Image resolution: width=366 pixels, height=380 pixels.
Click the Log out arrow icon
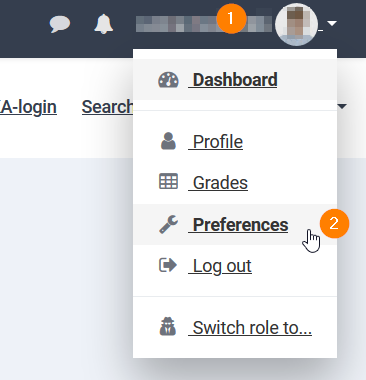(168, 265)
